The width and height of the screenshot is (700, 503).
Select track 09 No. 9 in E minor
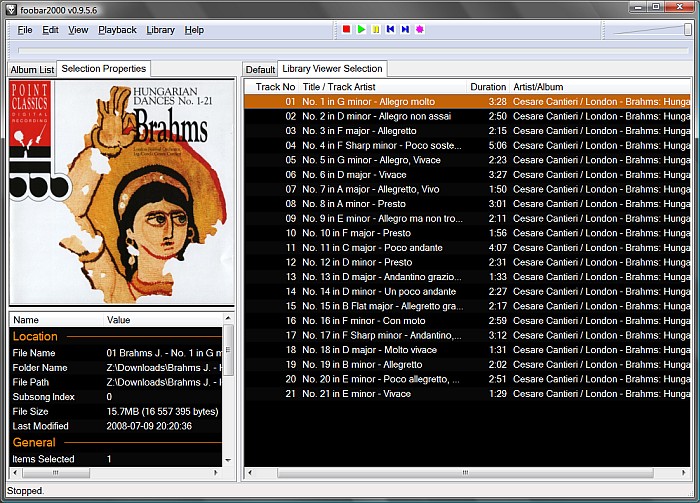pos(467,219)
